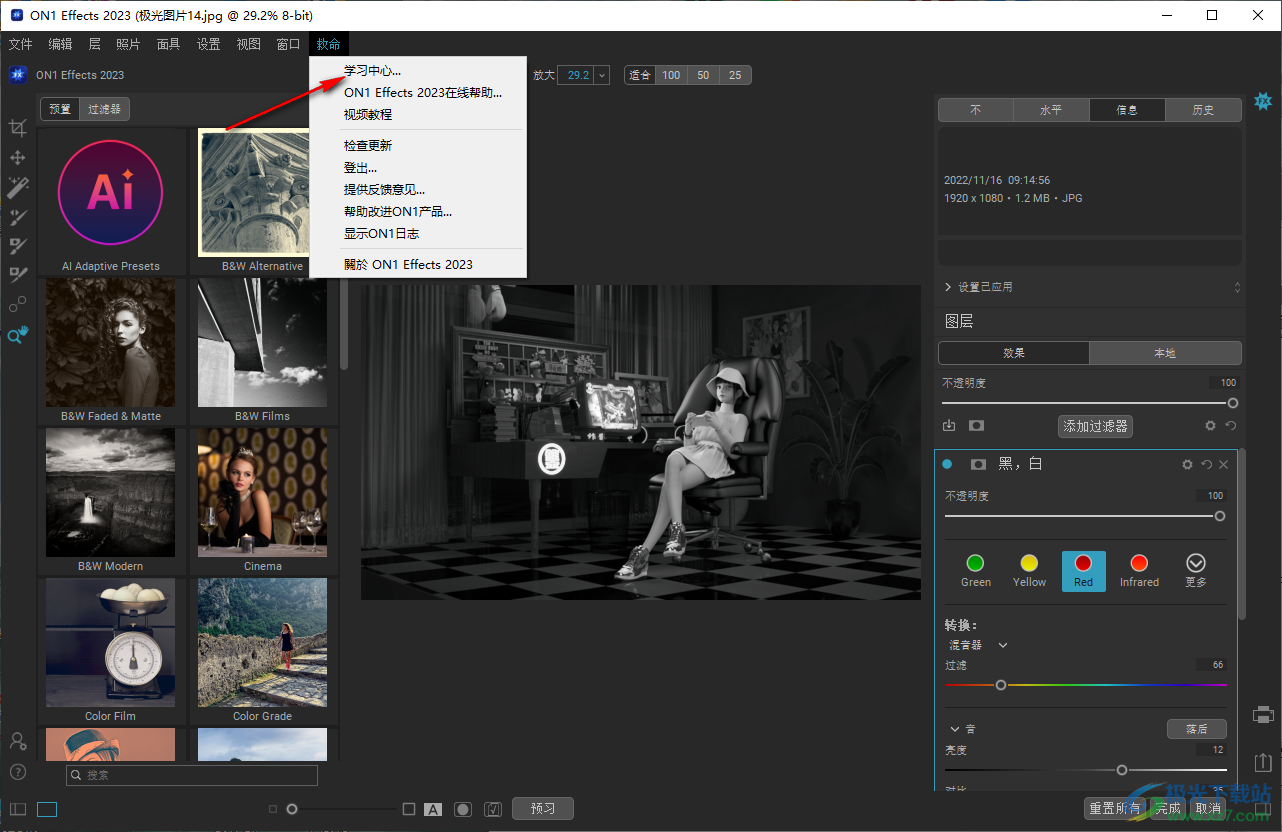Remove the 黑,白 filter with X
Image resolution: width=1282 pixels, height=832 pixels.
coord(1224,464)
